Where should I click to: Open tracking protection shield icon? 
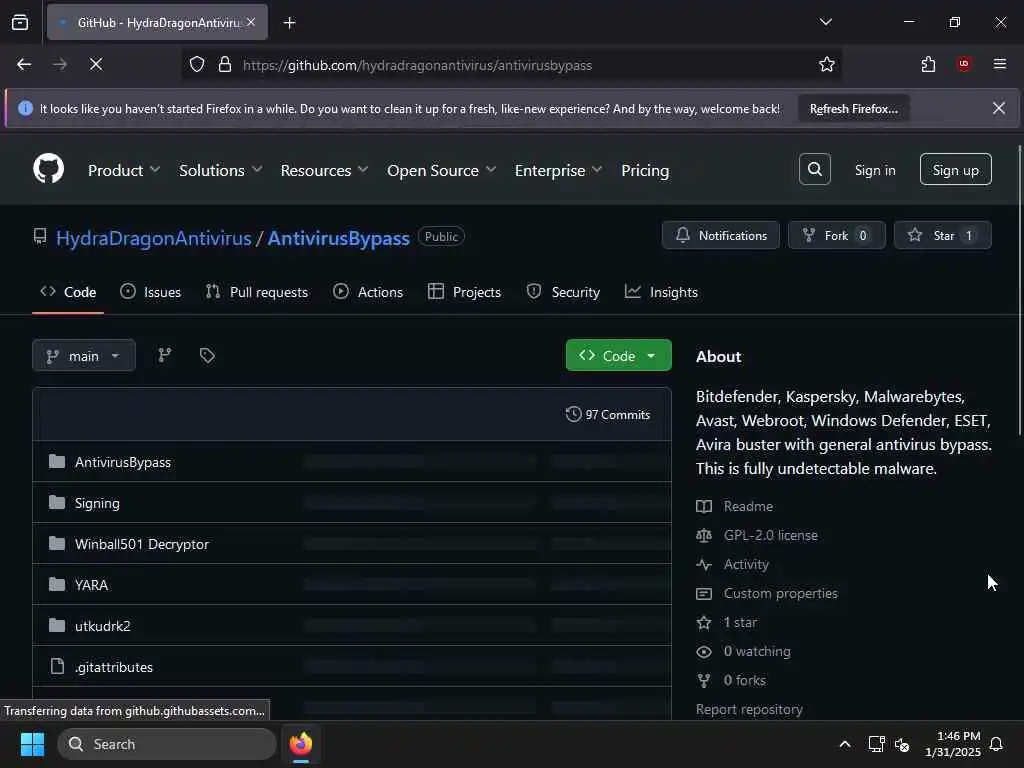[x=197, y=64]
